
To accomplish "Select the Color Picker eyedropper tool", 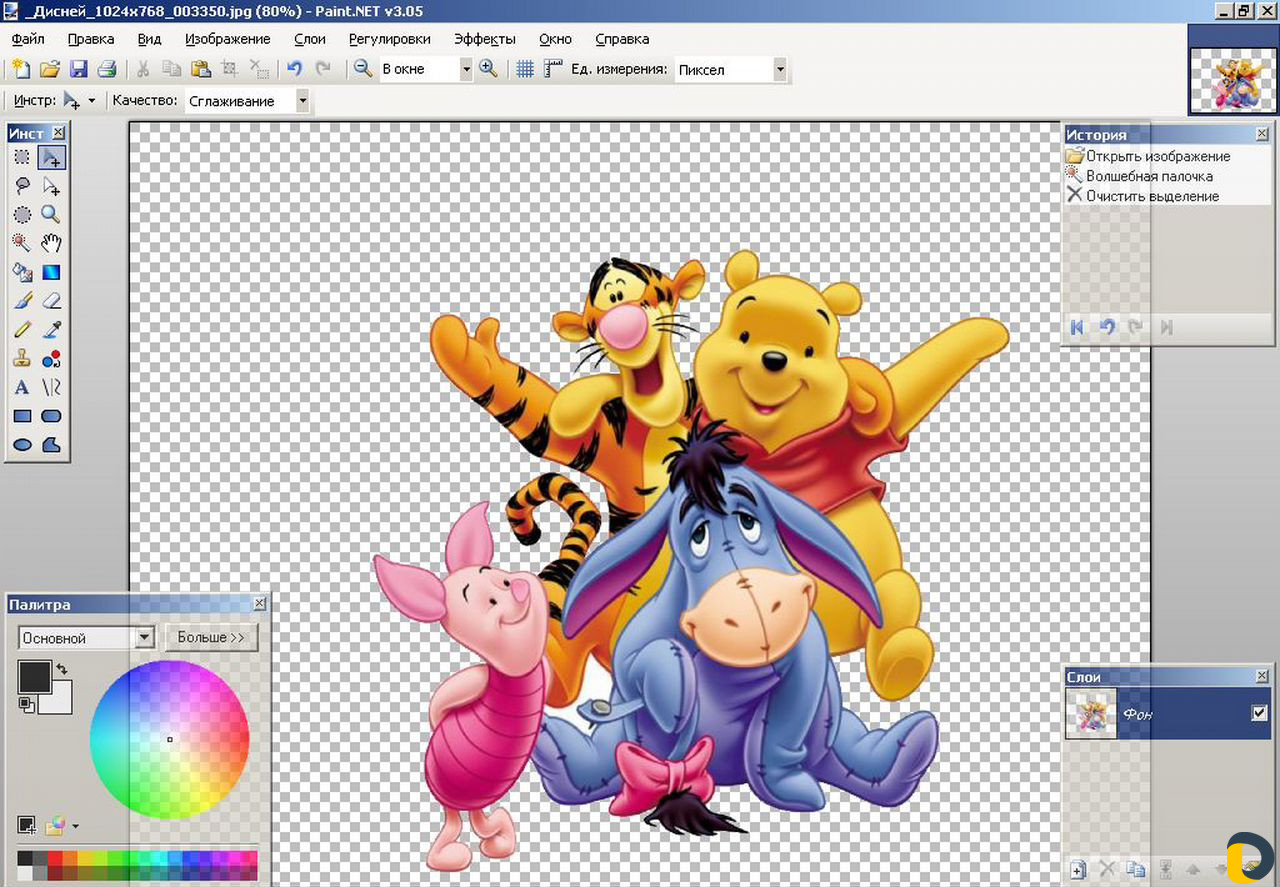I will coord(51,329).
